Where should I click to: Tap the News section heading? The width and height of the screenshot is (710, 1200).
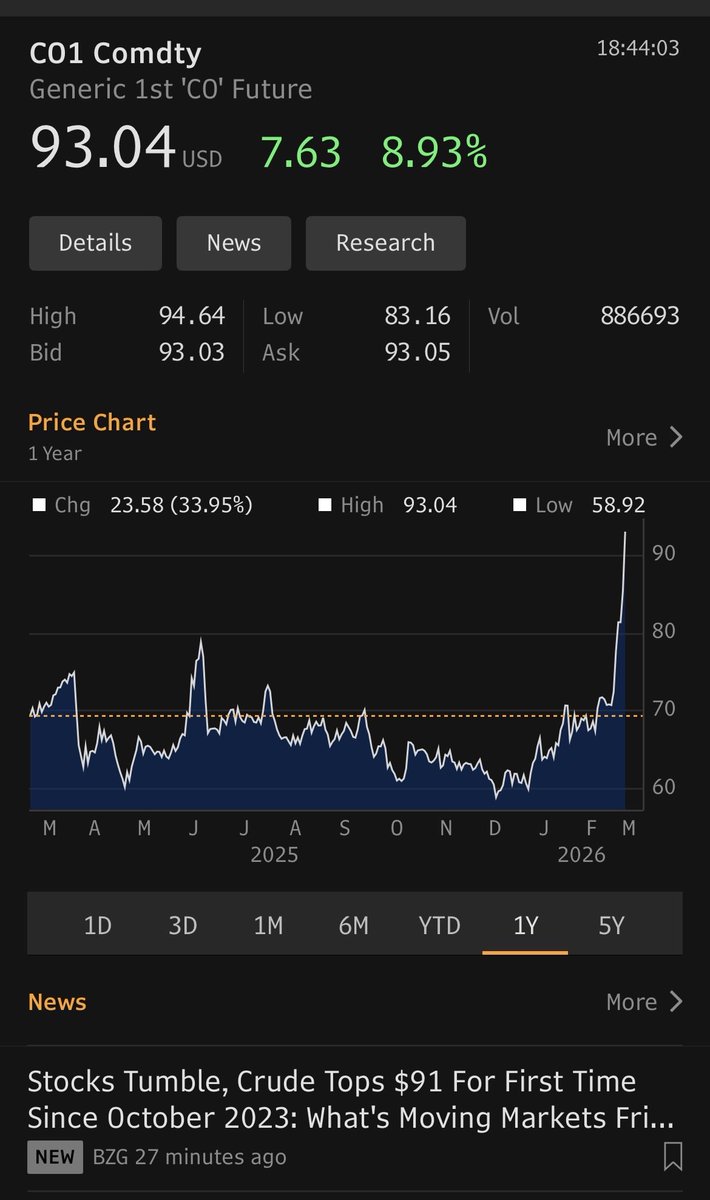(x=57, y=1002)
